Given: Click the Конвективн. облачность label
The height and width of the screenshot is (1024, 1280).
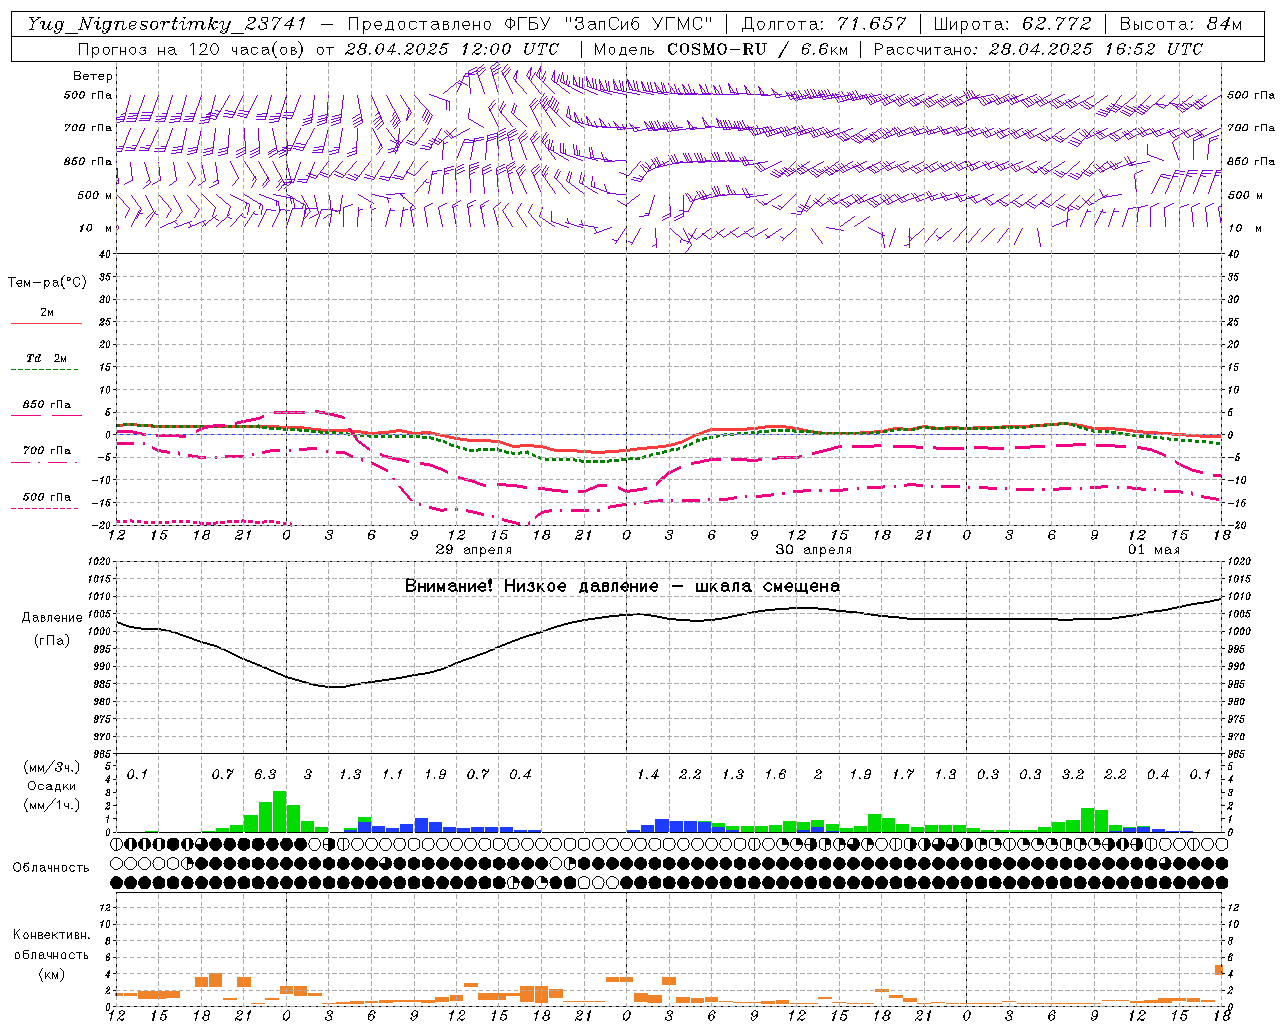Looking at the screenshot, I should click(x=51, y=945).
